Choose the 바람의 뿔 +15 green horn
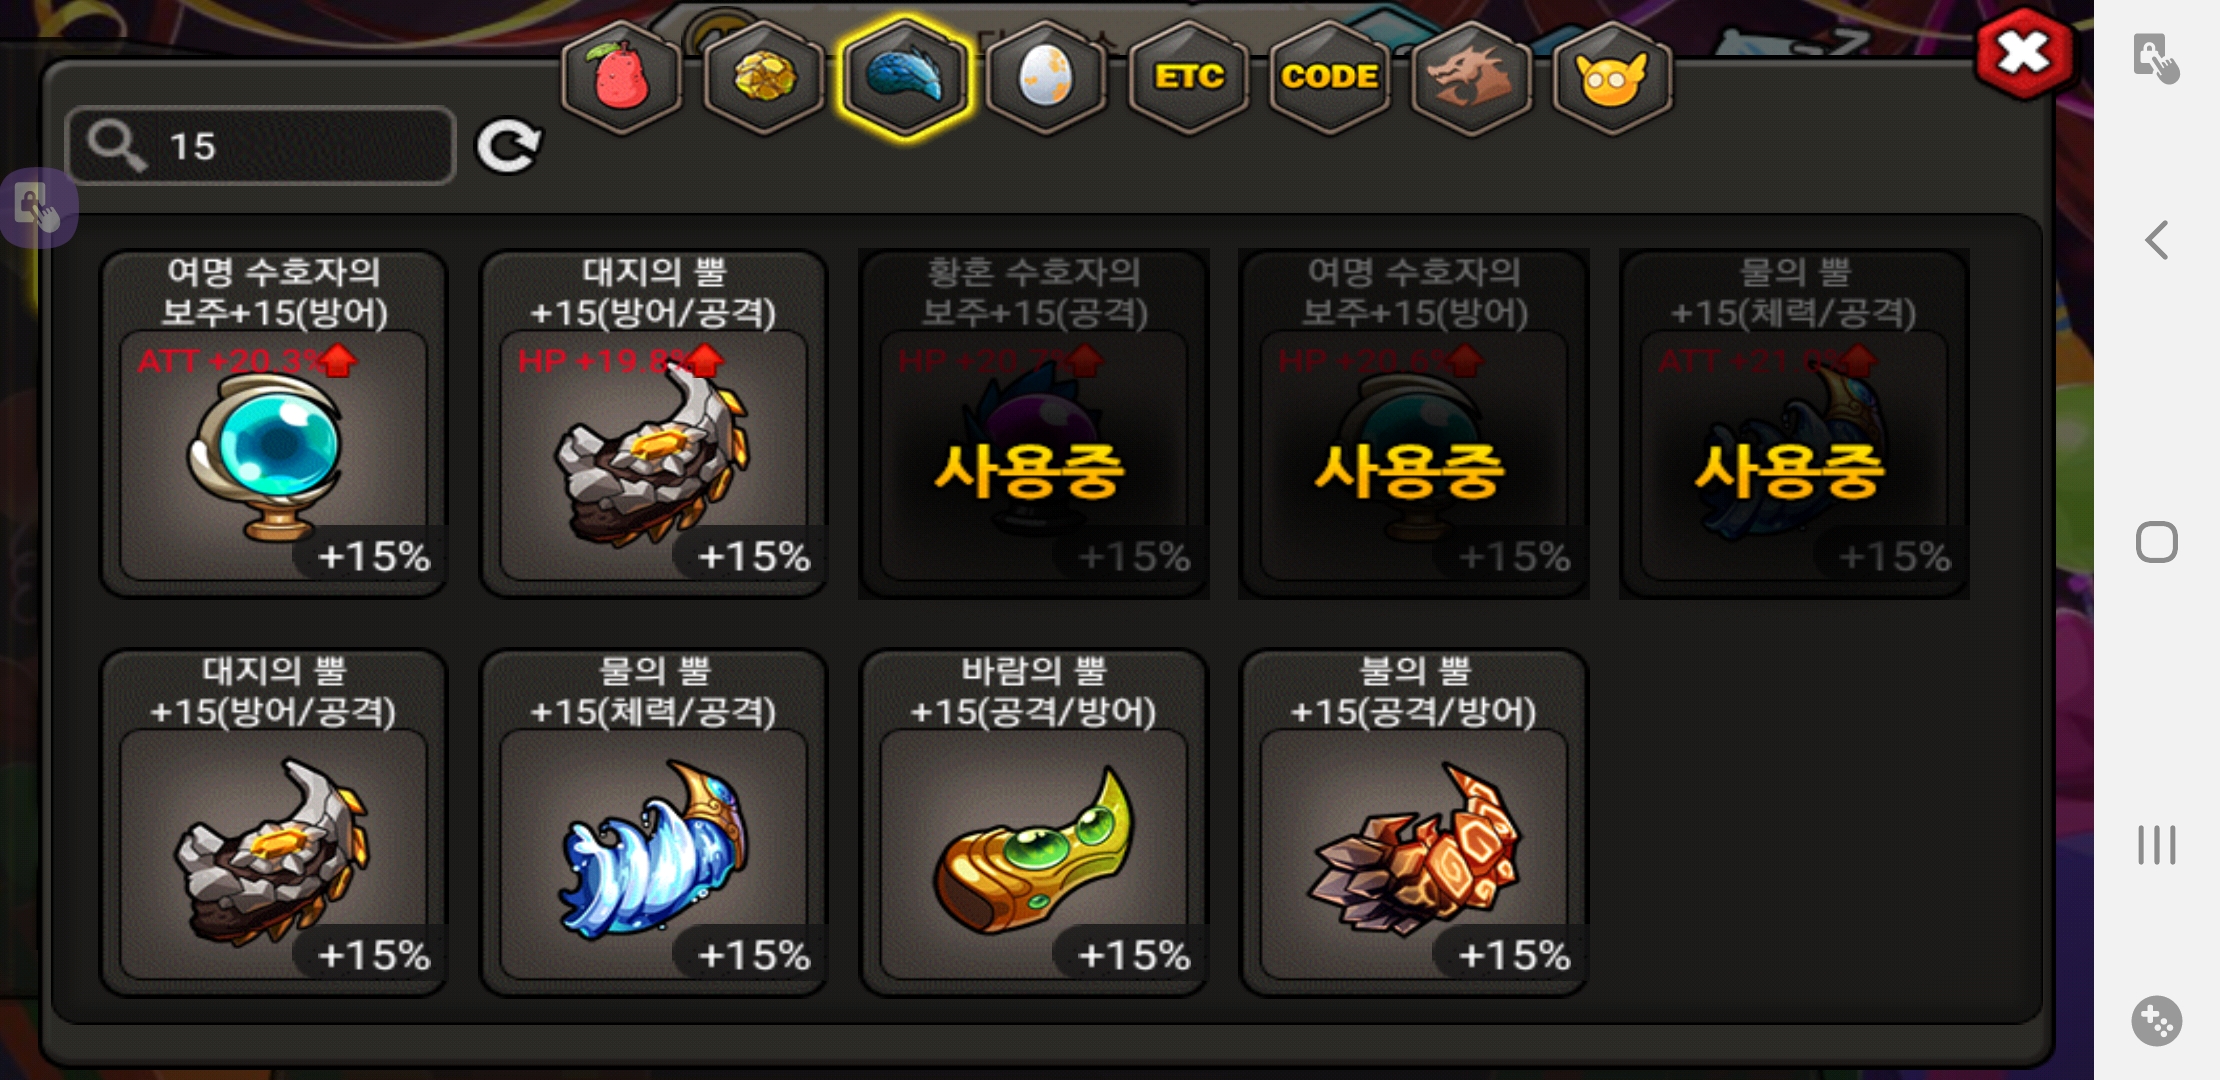Viewport: 2220px width, 1080px height. (x=1034, y=823)
